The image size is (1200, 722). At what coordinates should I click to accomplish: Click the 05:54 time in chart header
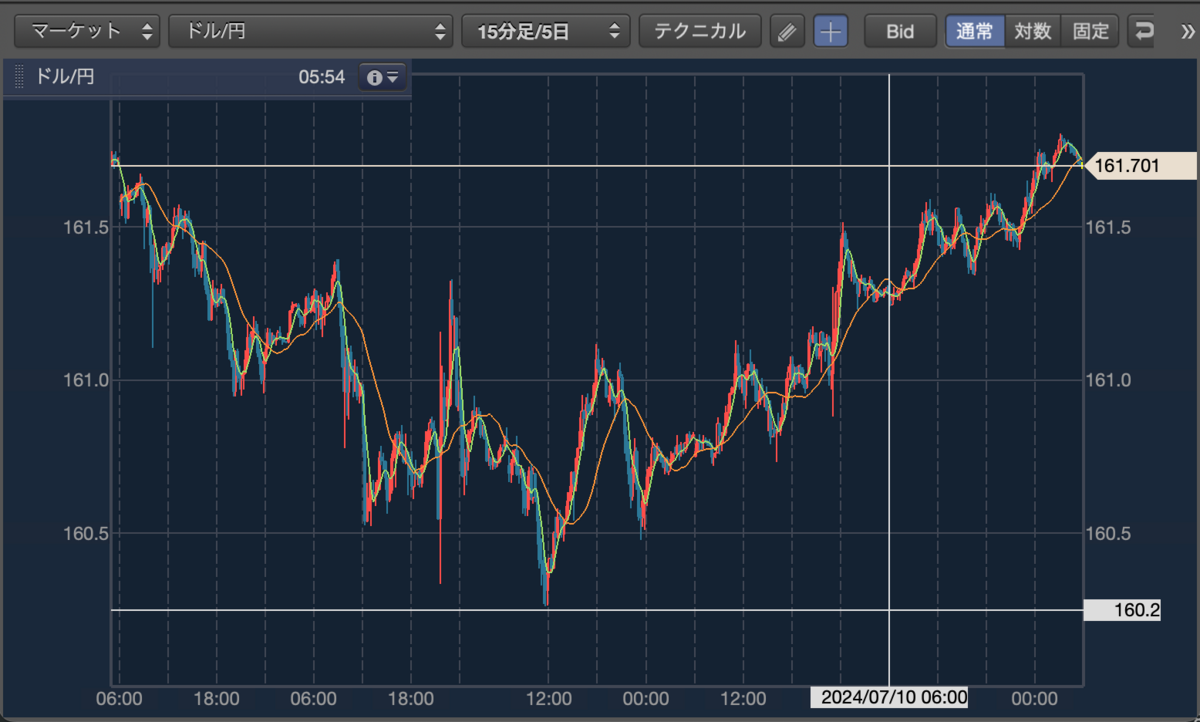[x=322, y=77]
